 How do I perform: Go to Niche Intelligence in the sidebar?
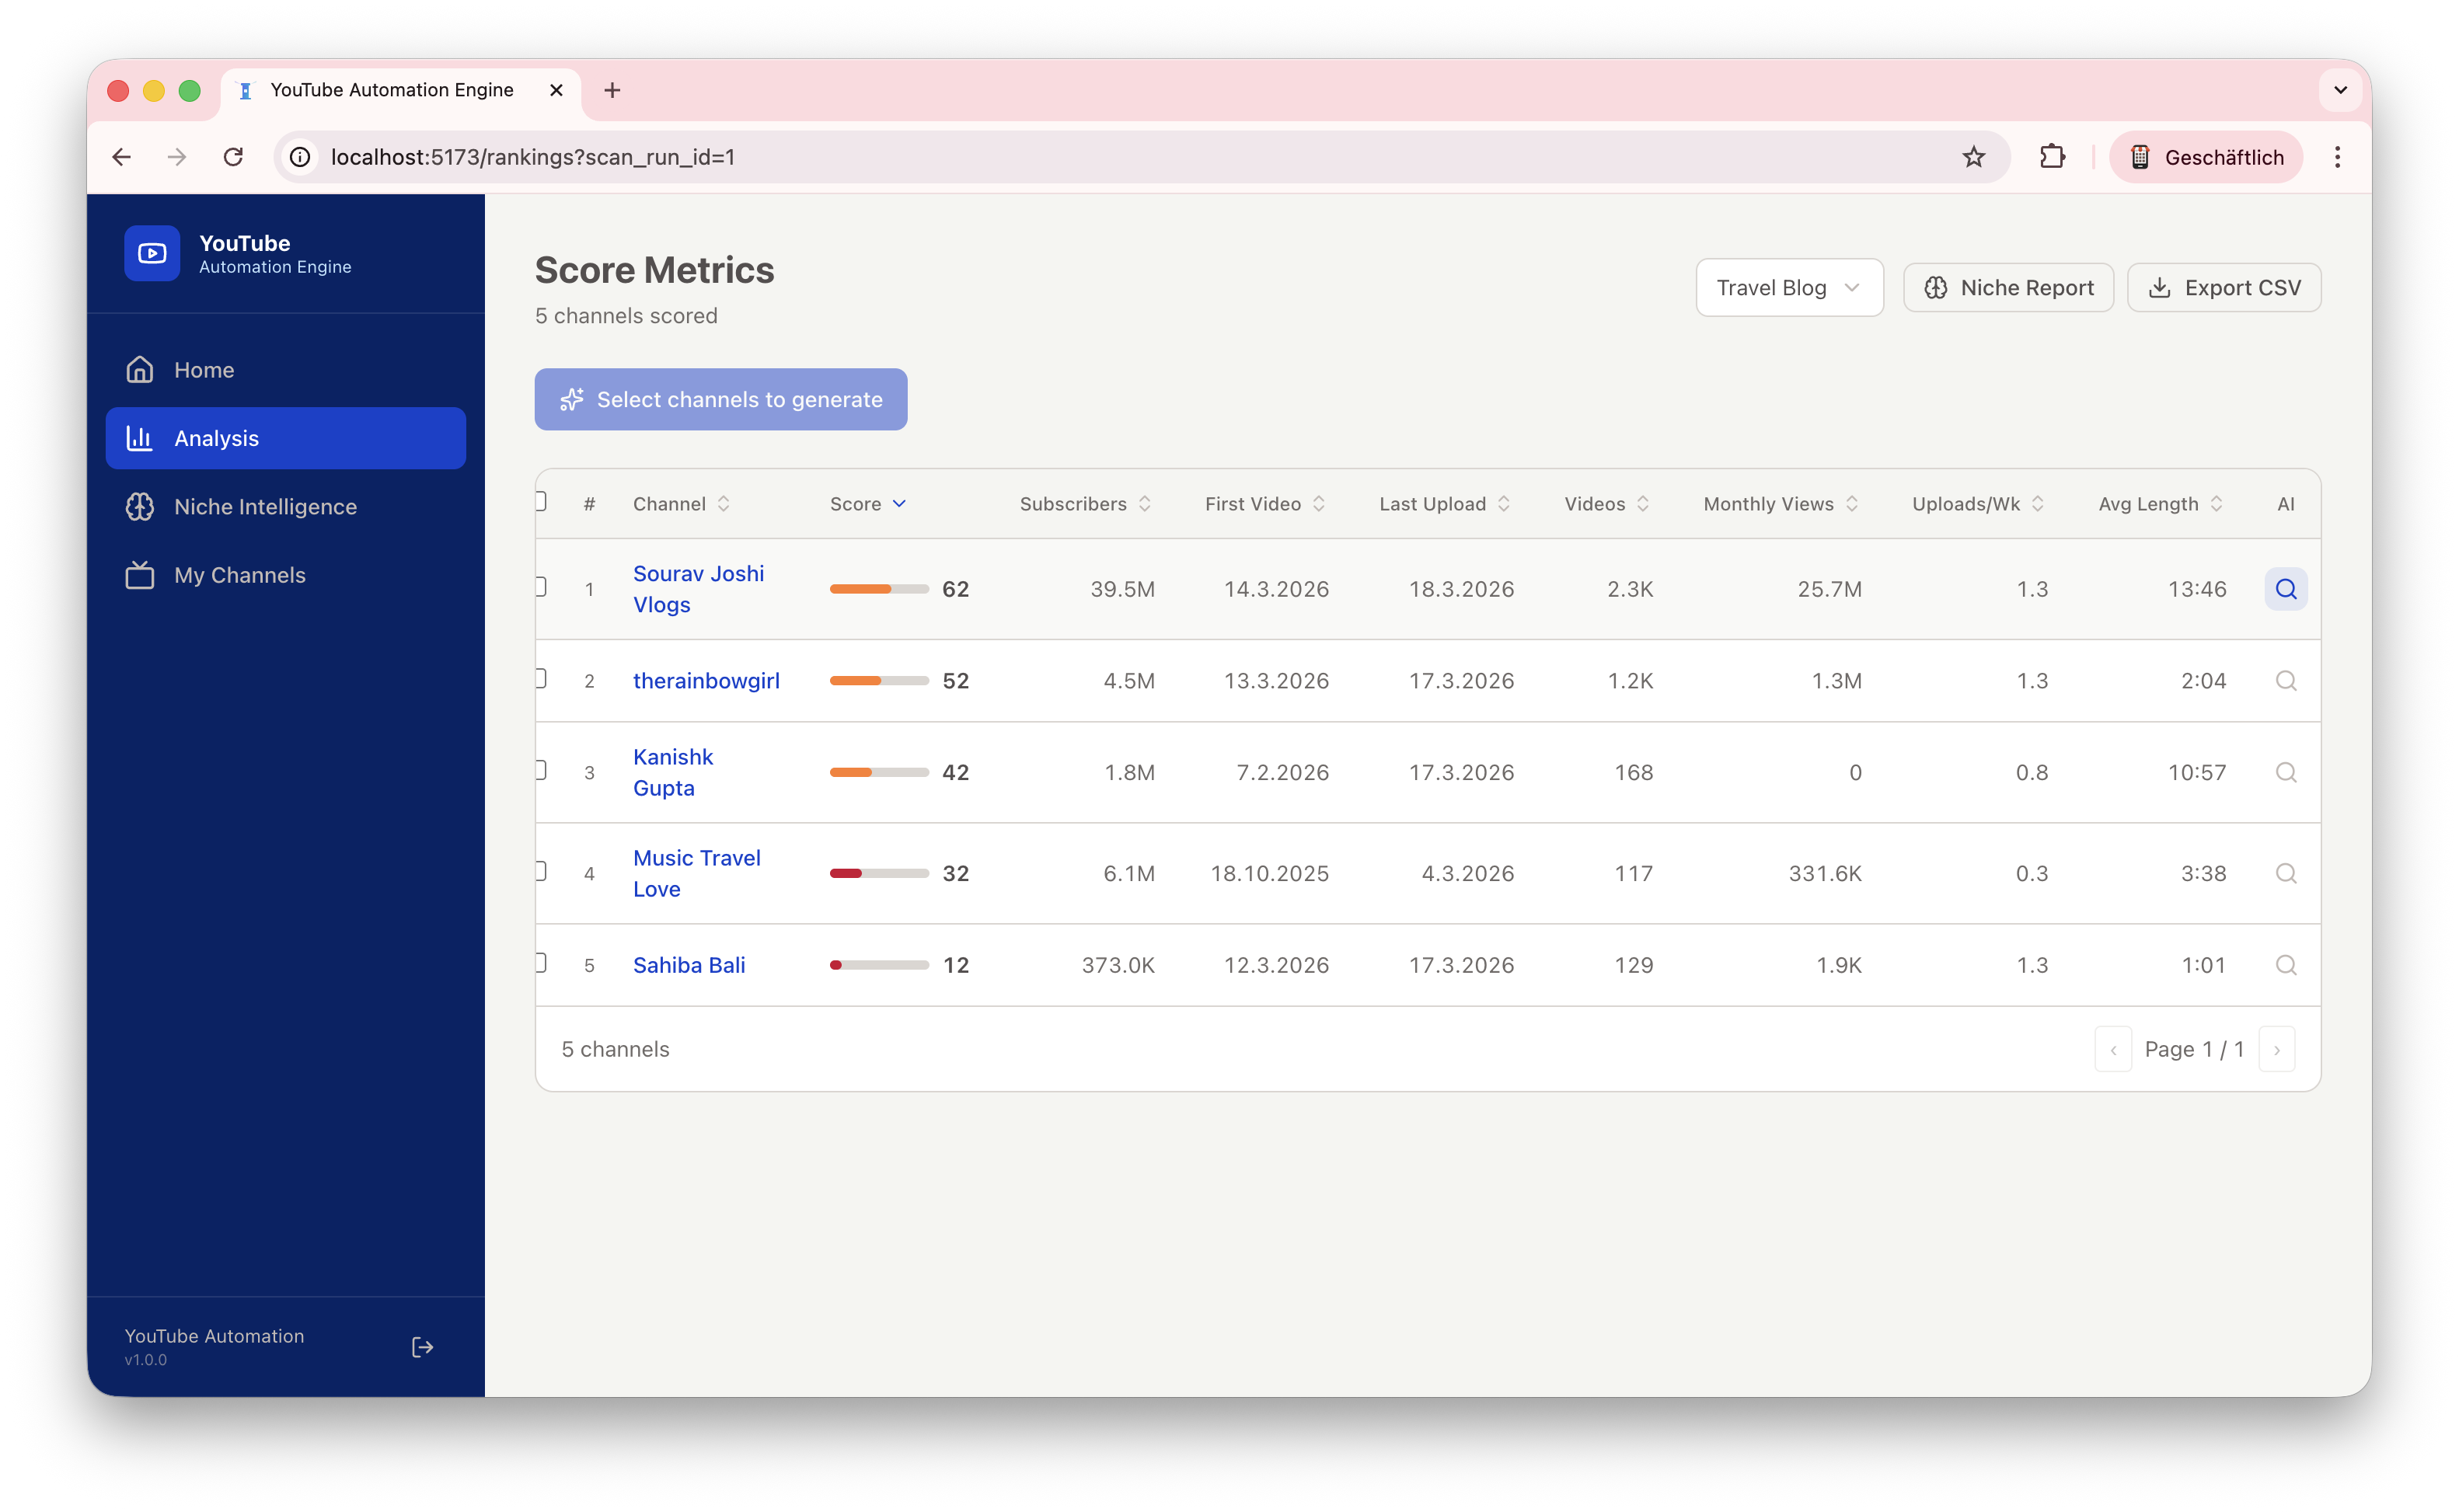[265, 507]
